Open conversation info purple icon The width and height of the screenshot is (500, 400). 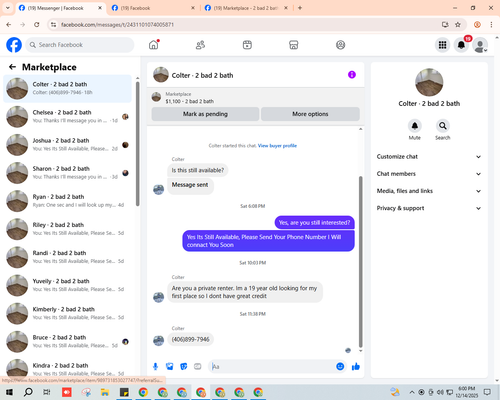352,75
